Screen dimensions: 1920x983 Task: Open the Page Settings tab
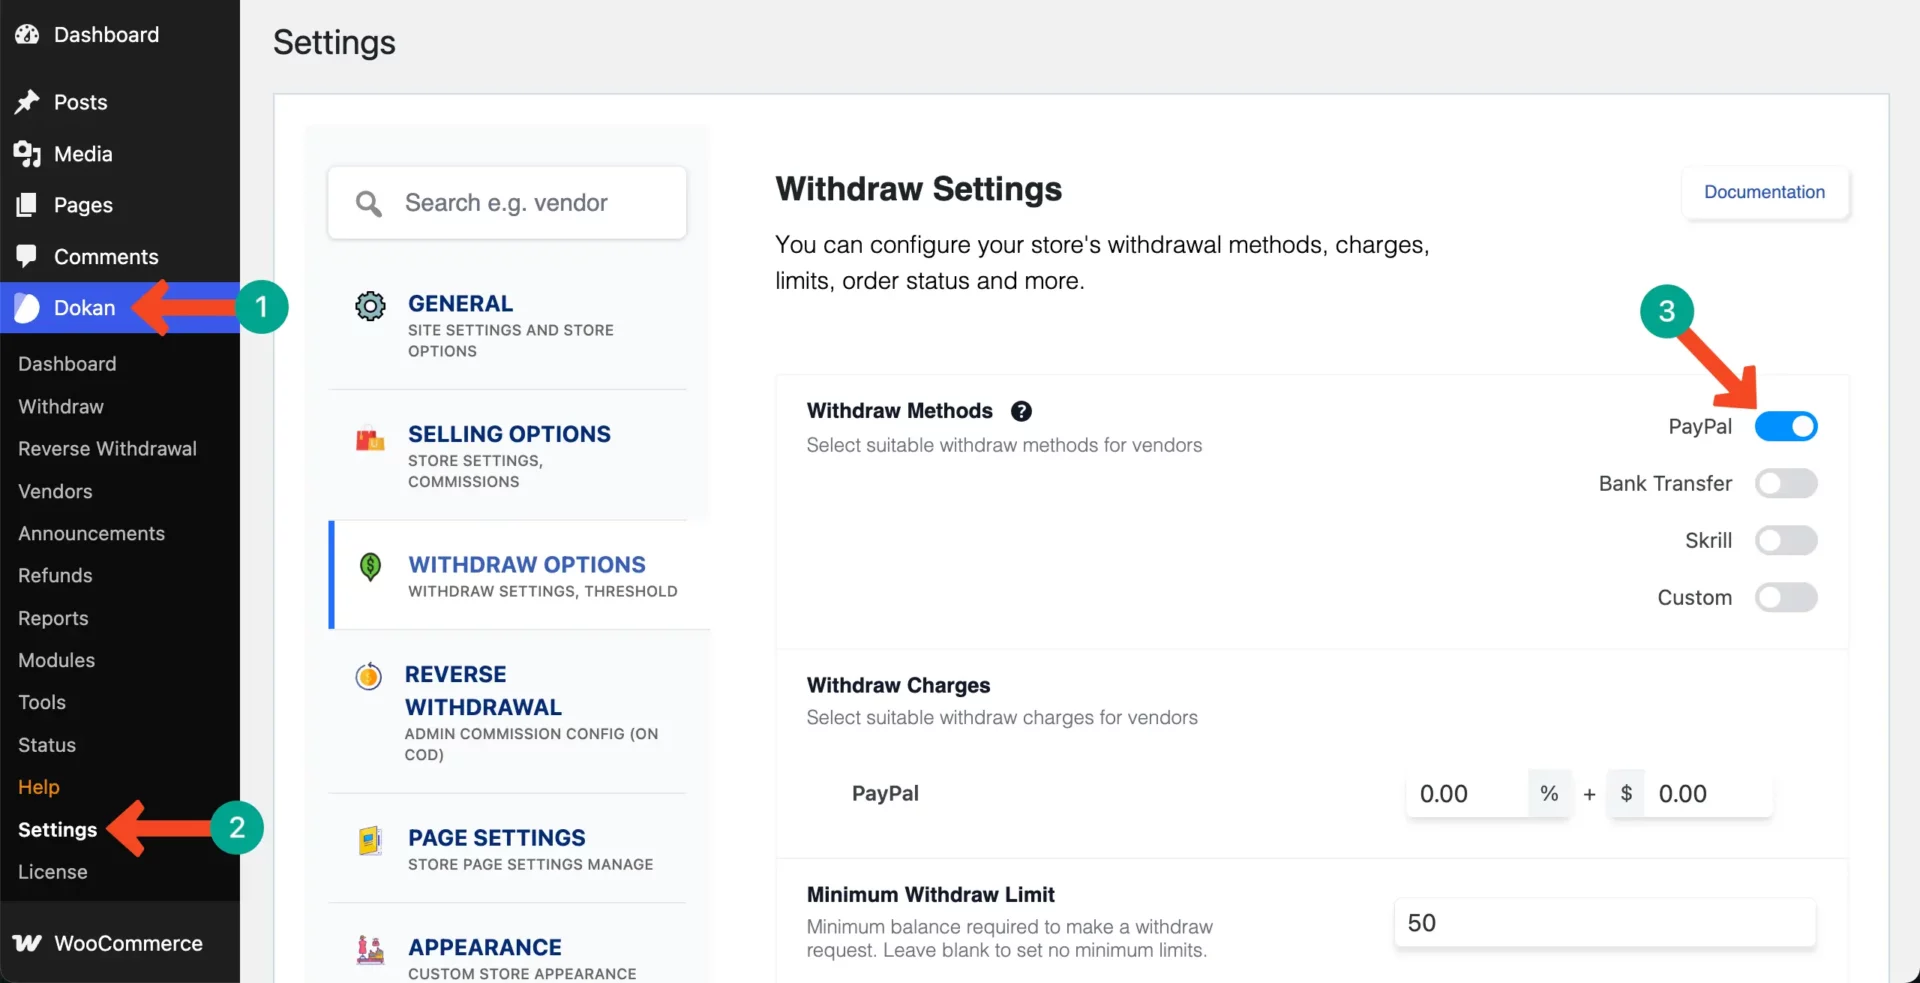point(507,849)
